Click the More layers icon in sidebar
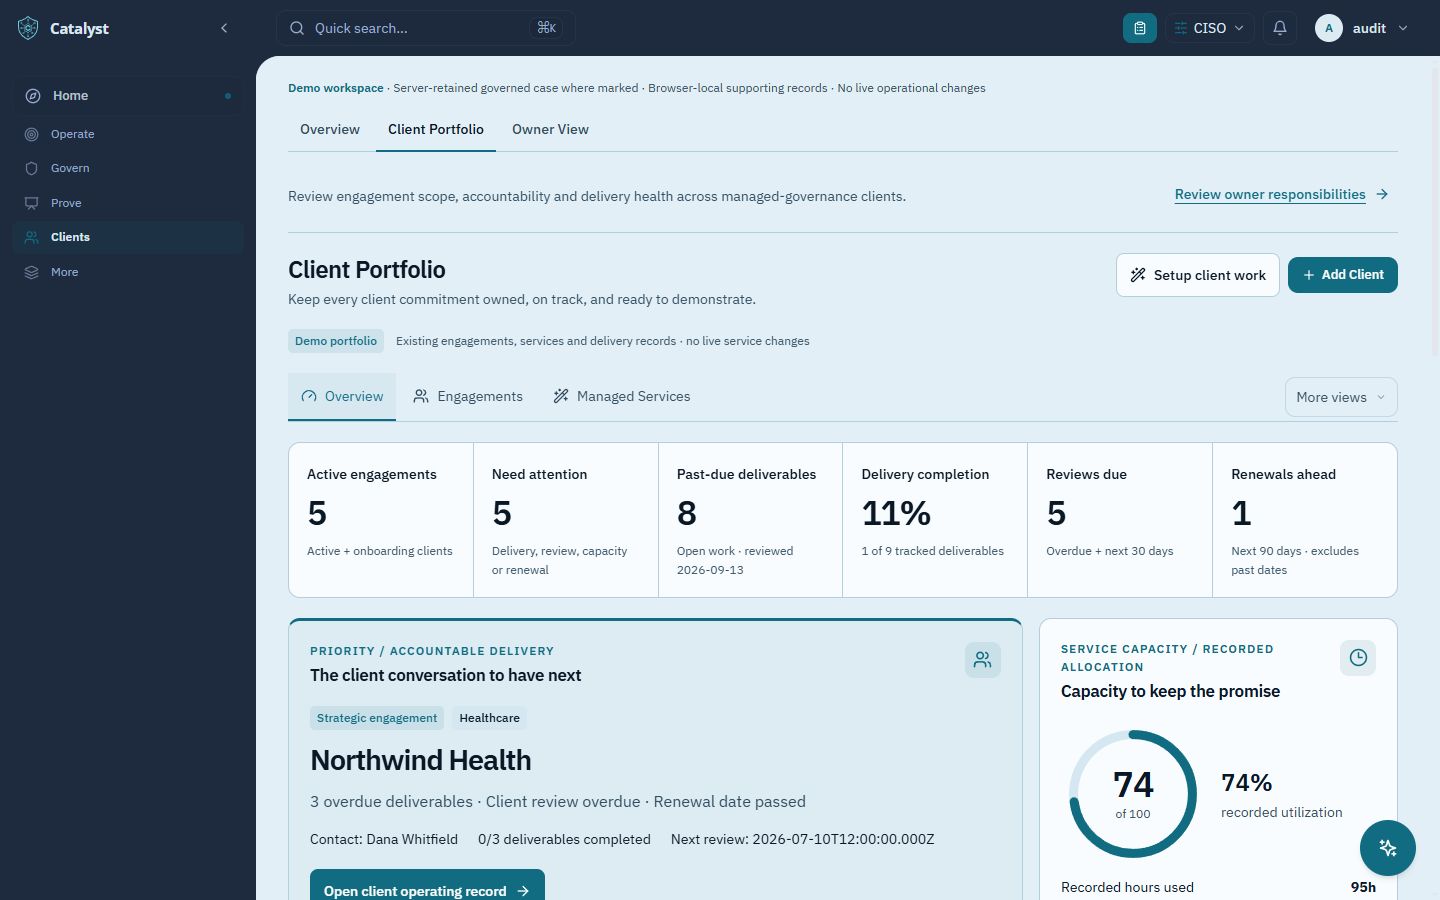This screenshot has height=900, width=1440. pyautogui.click(x=32, y=272)
